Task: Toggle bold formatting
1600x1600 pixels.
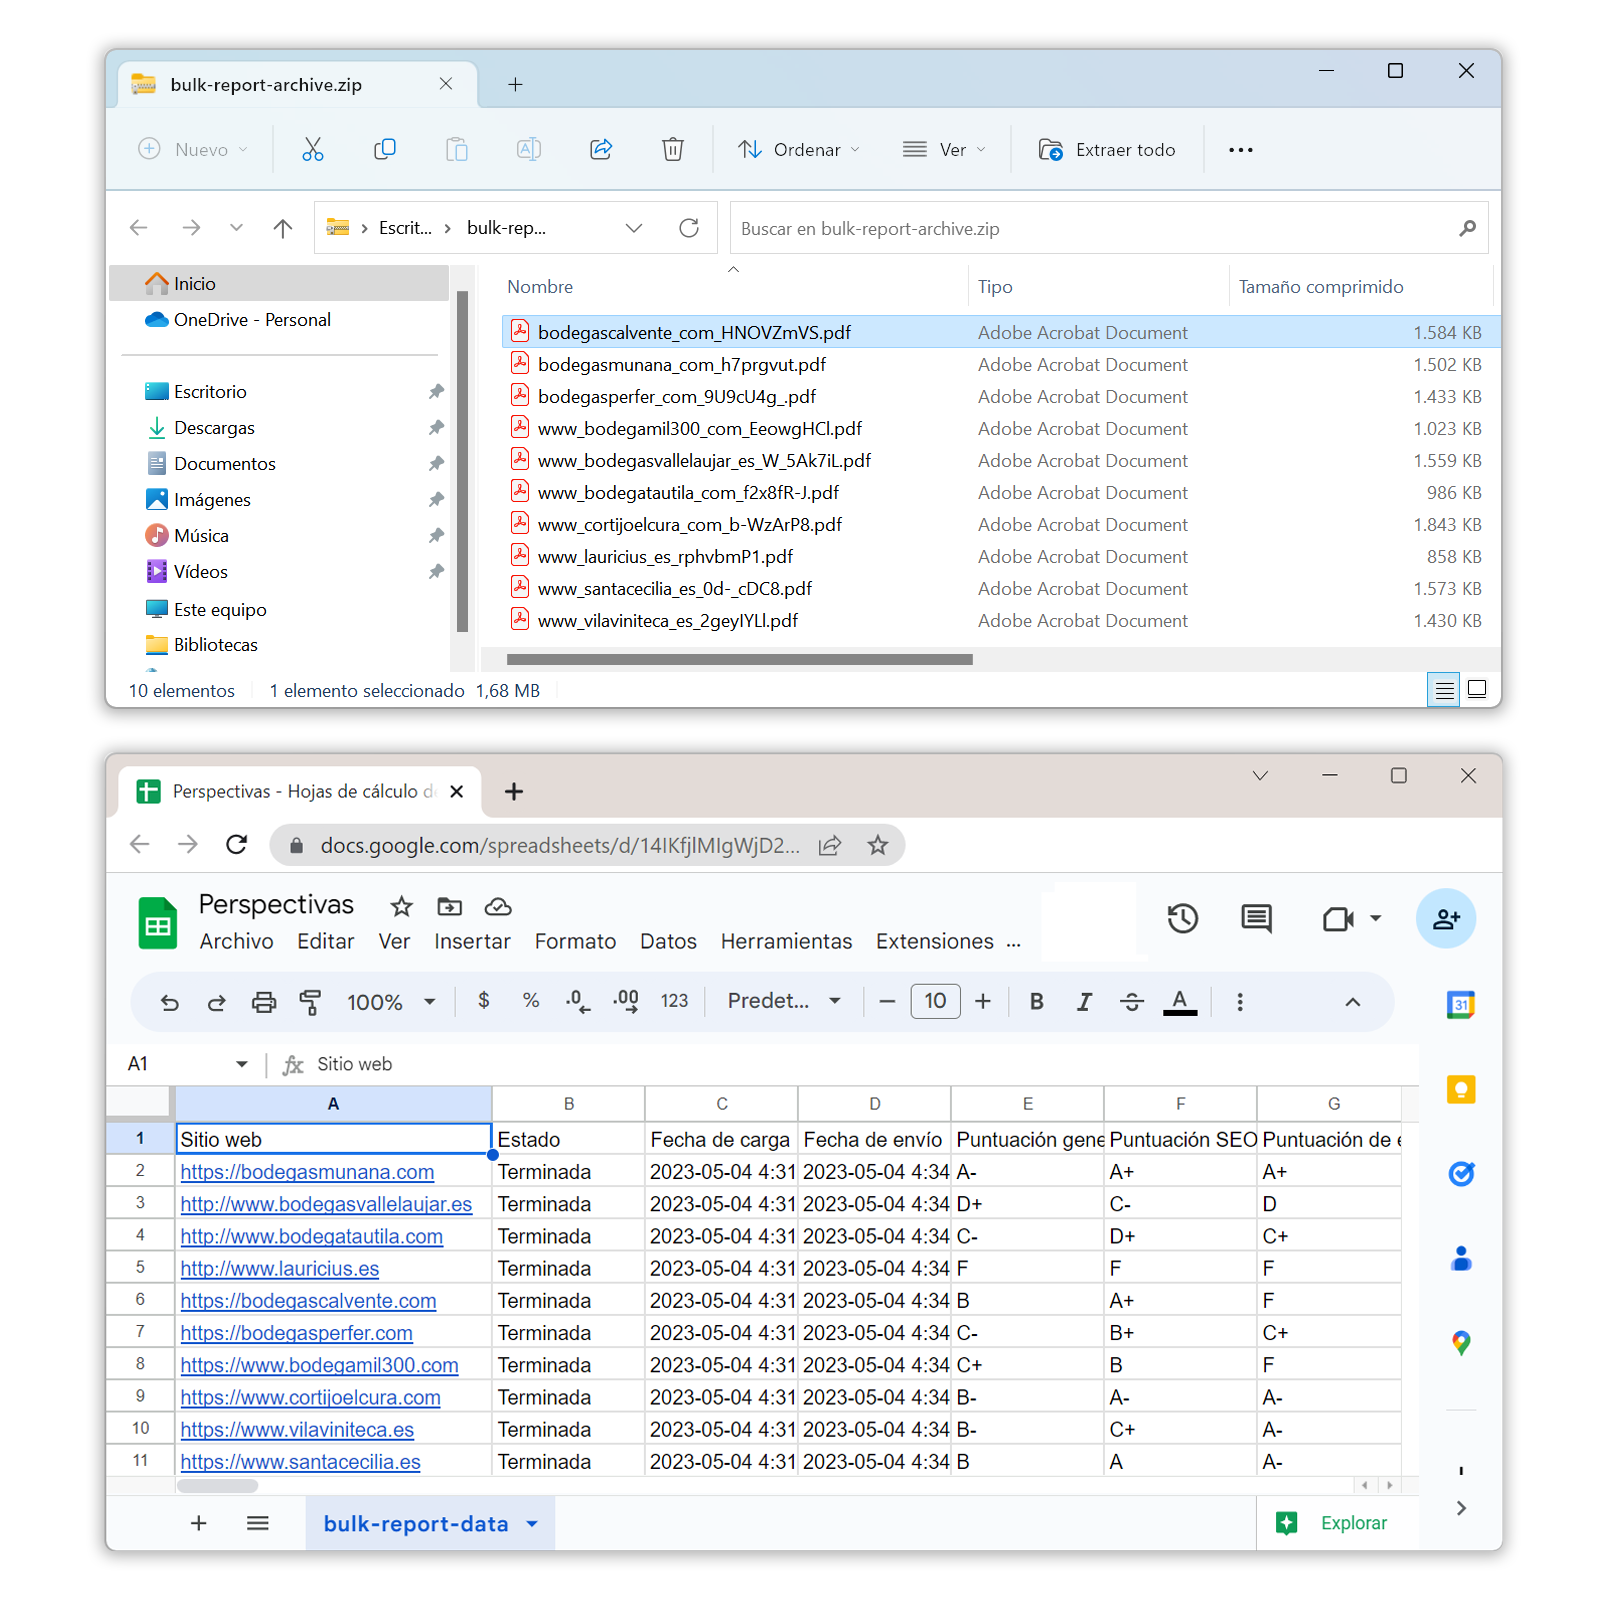Action: tap(1037, 1002)
